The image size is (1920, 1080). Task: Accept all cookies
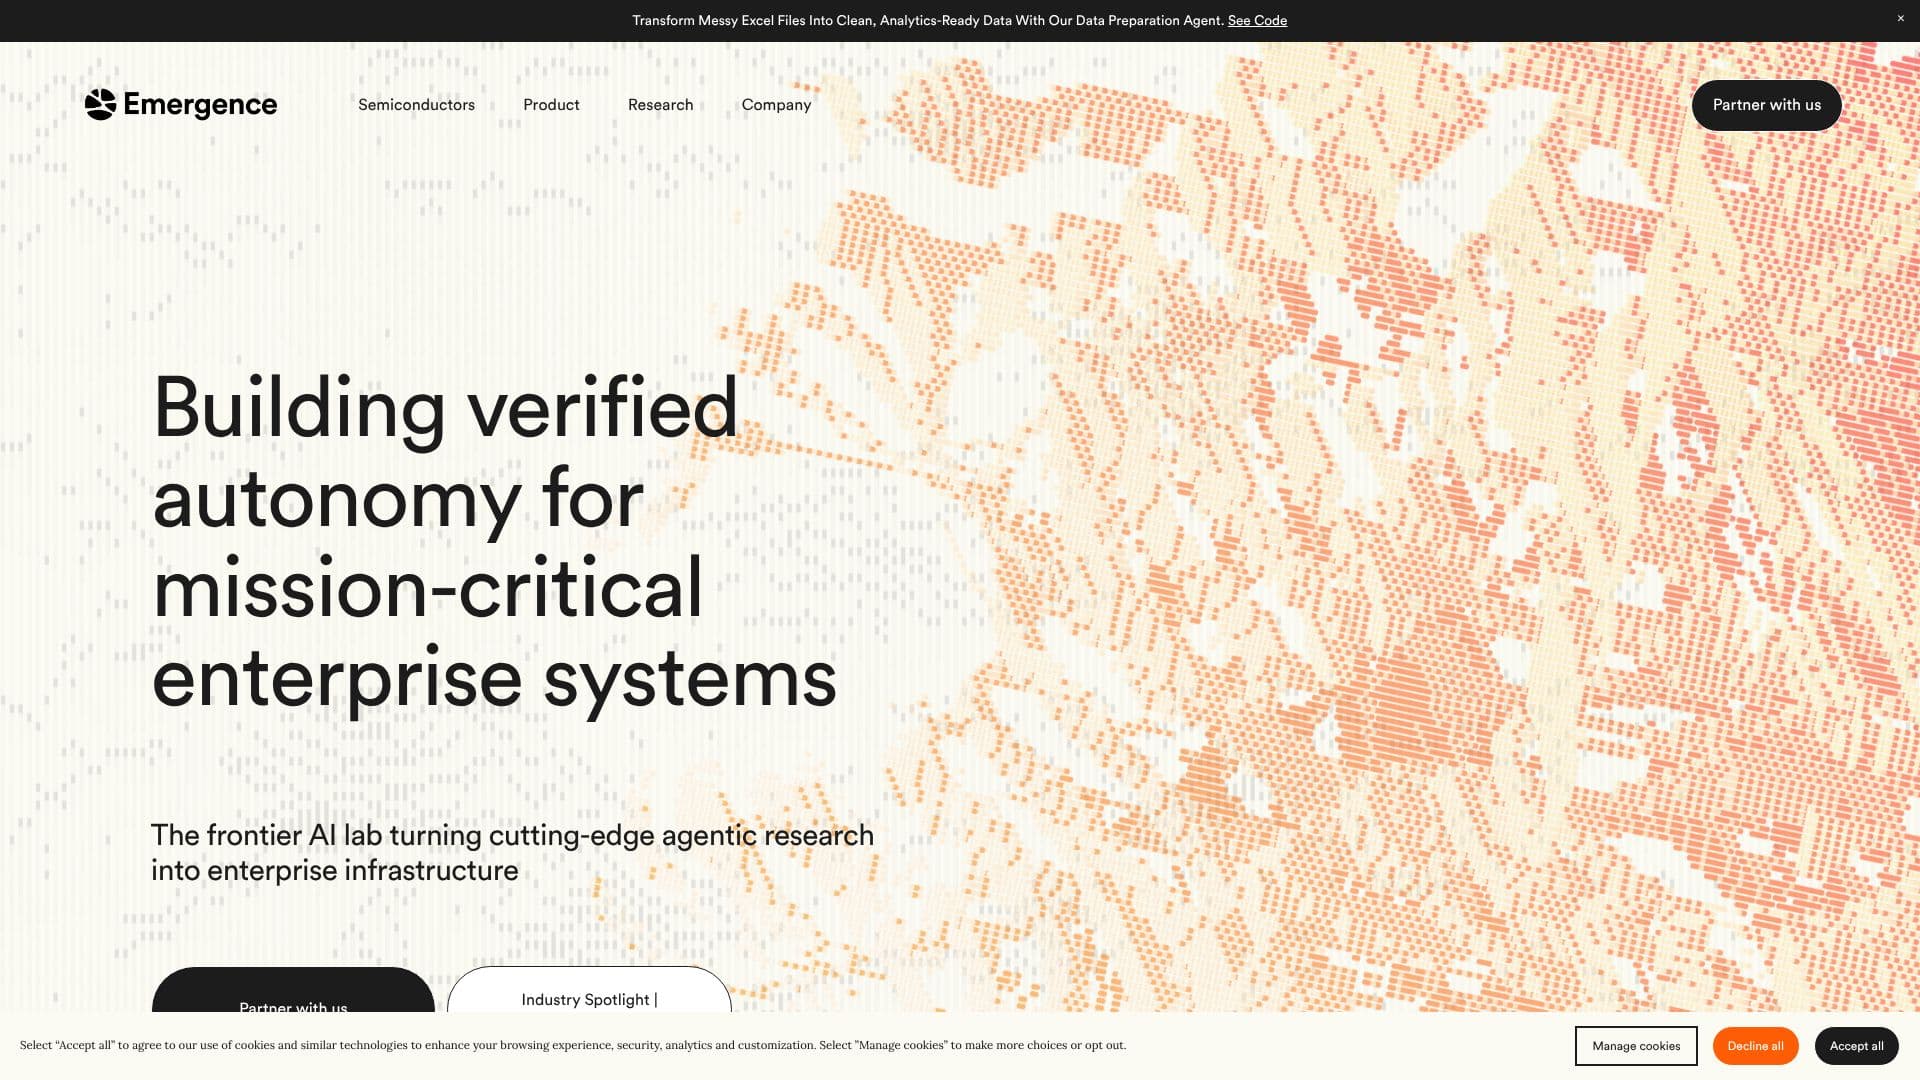point(1856,1046)
